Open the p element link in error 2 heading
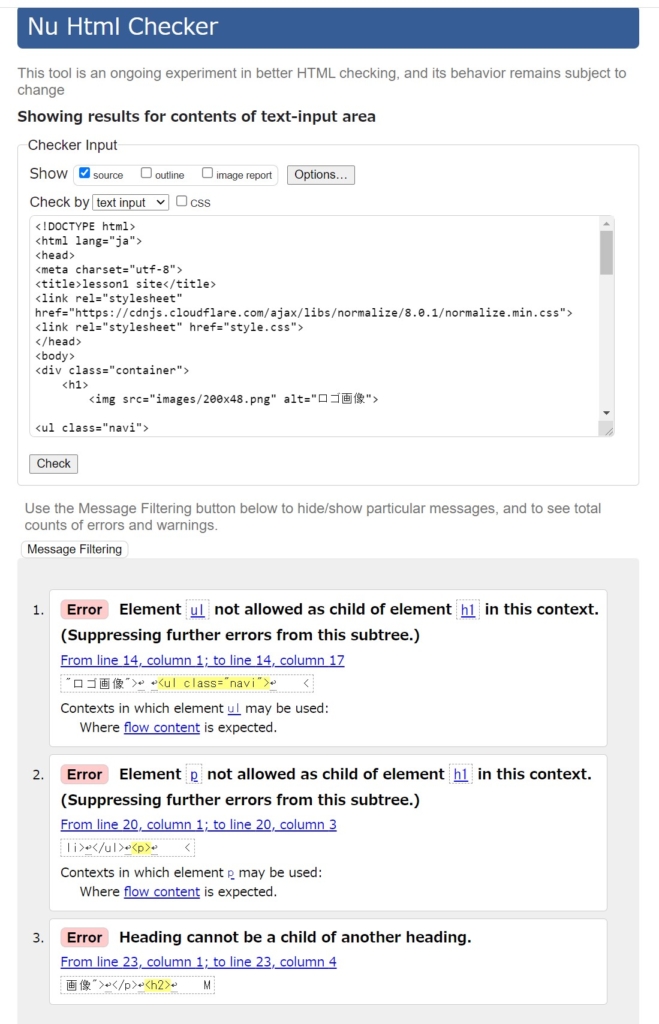The height and width of the screenshot is (1024, 659). 194,774
